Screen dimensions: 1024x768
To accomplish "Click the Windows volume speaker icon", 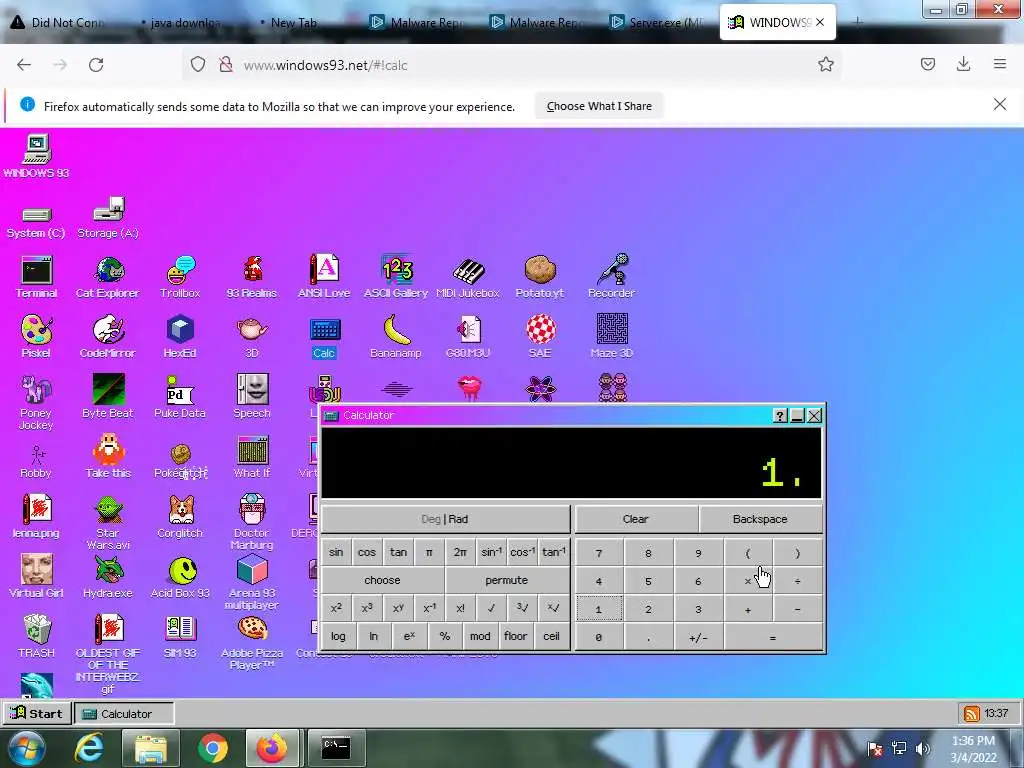I will (x=923, y=748).
